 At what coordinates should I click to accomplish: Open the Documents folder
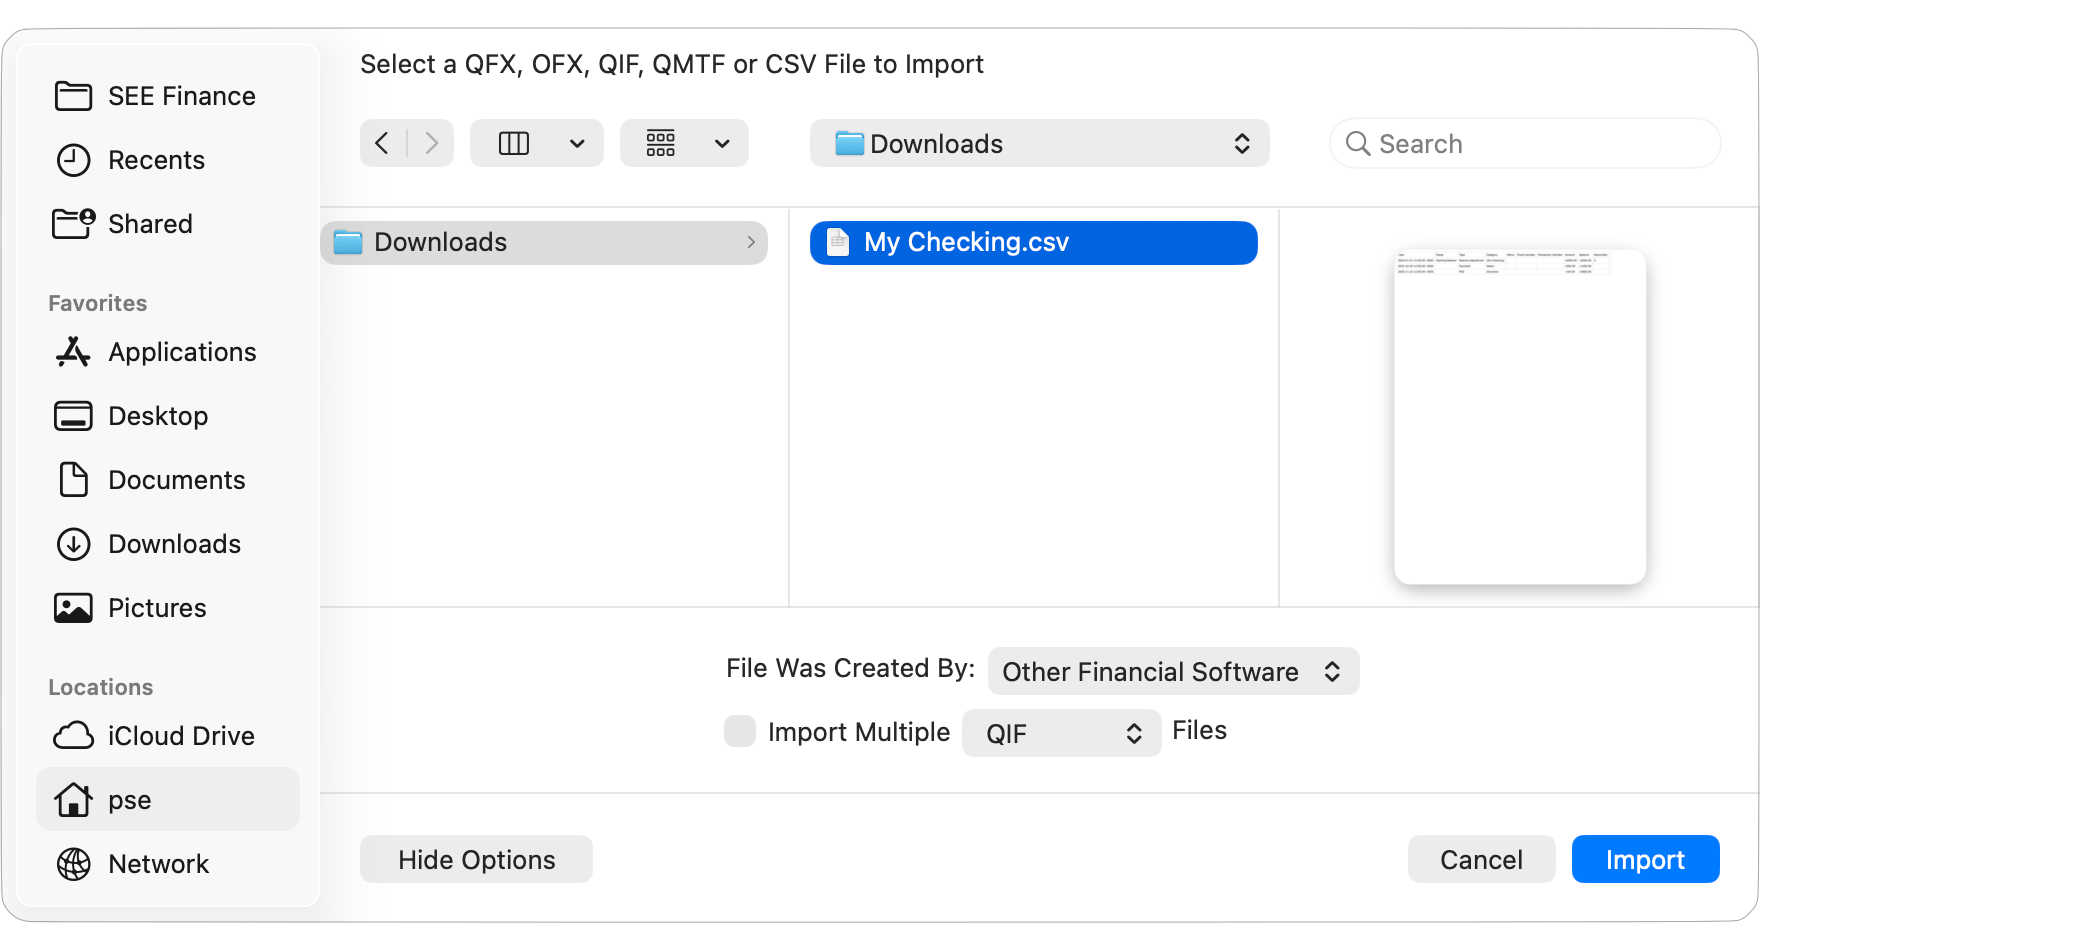coord(176,480)
